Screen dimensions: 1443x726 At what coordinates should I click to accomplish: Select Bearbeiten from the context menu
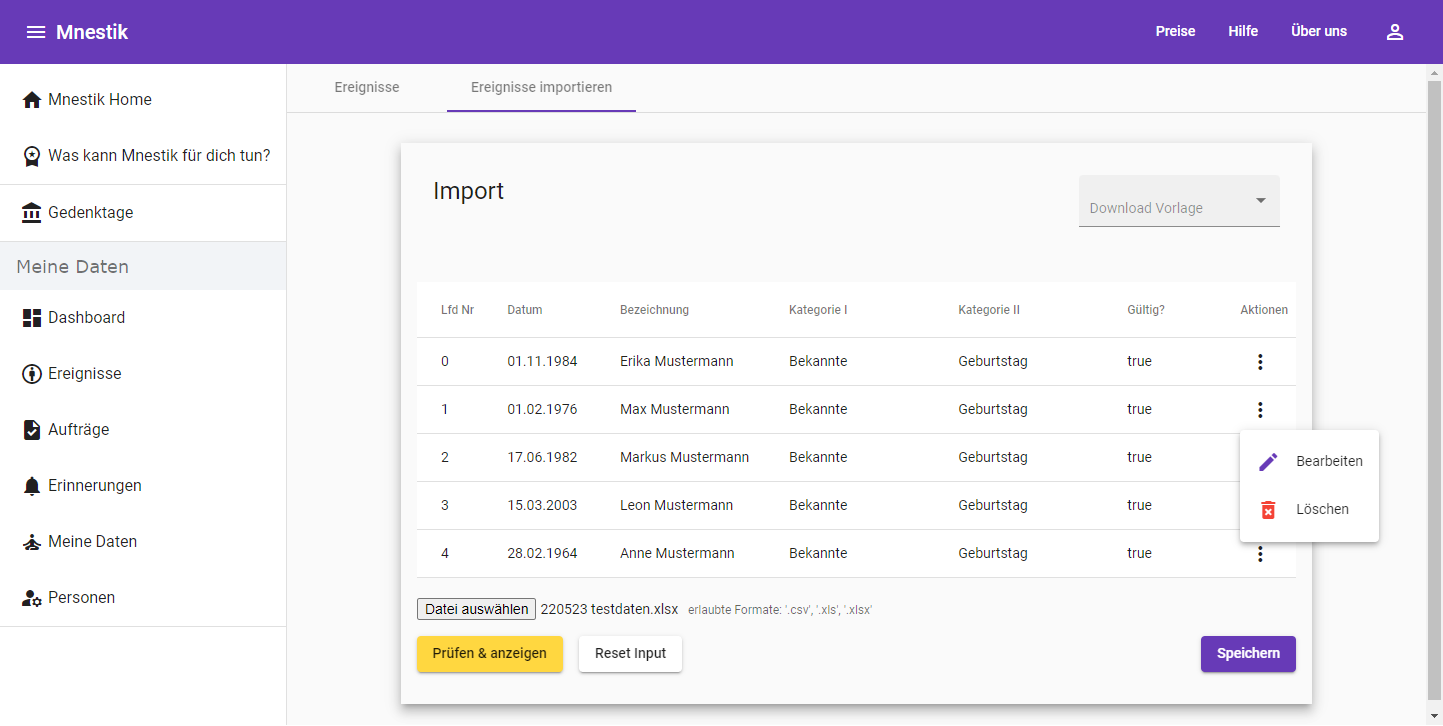coord(1309,462)
